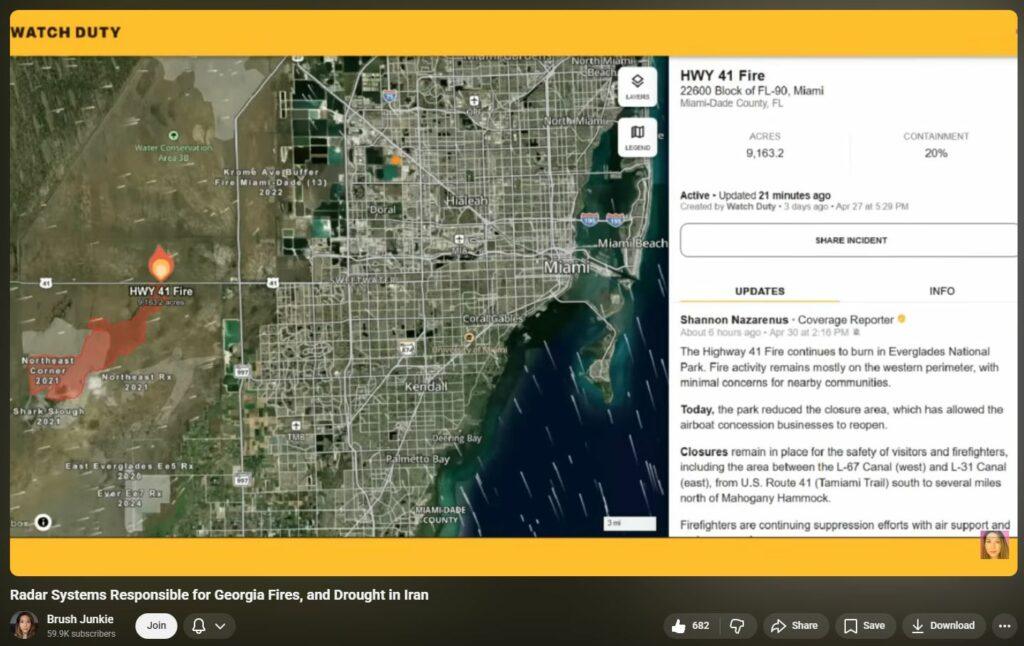Screen dimensions: 1024x646
Task: Click the WATCH DUTY logo
Action: click(66, 32)
